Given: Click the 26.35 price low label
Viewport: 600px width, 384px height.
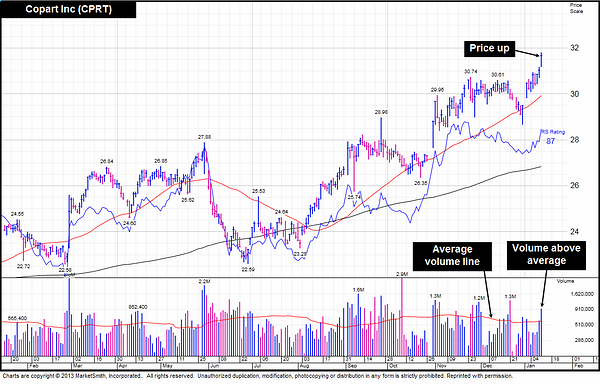Looking at the screenshot, I should [421, 183].
